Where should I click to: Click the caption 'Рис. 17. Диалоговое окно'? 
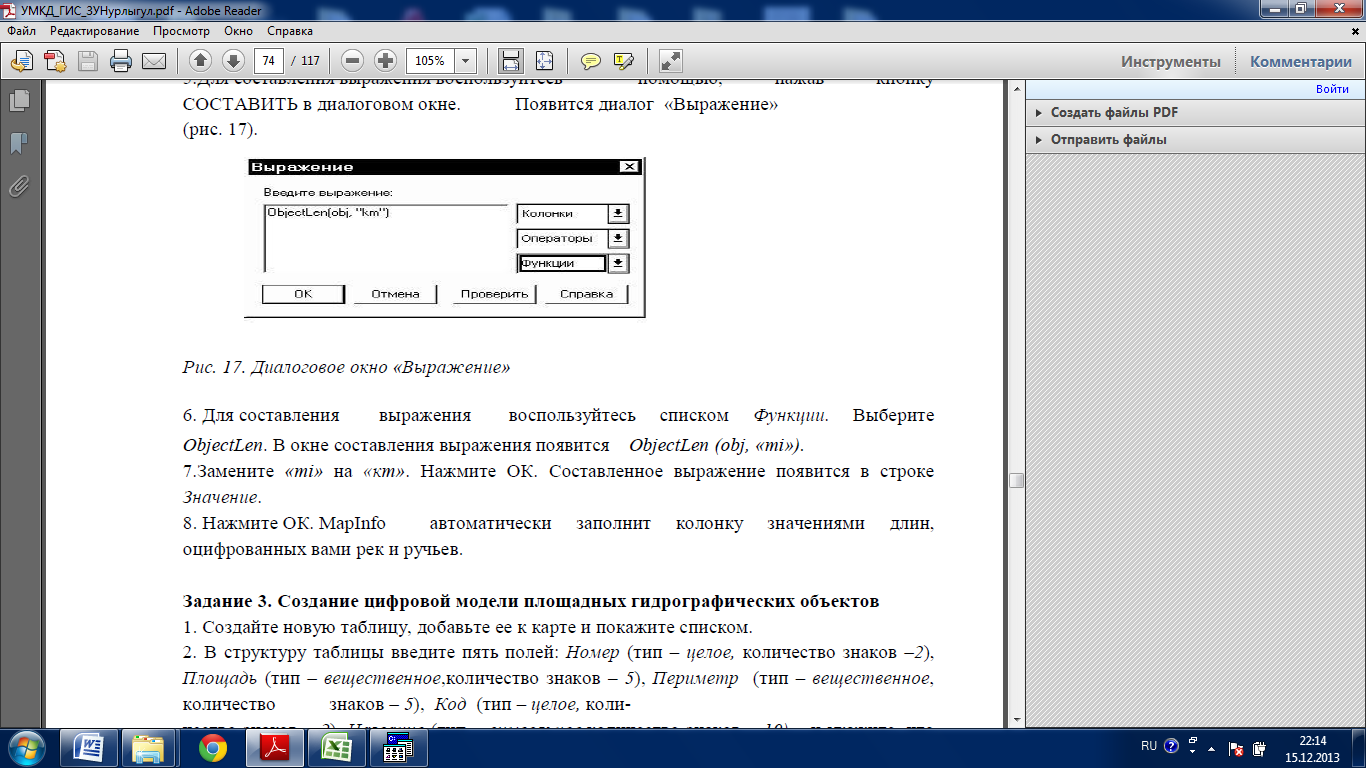pyautogui.click(x=287, y=367)
